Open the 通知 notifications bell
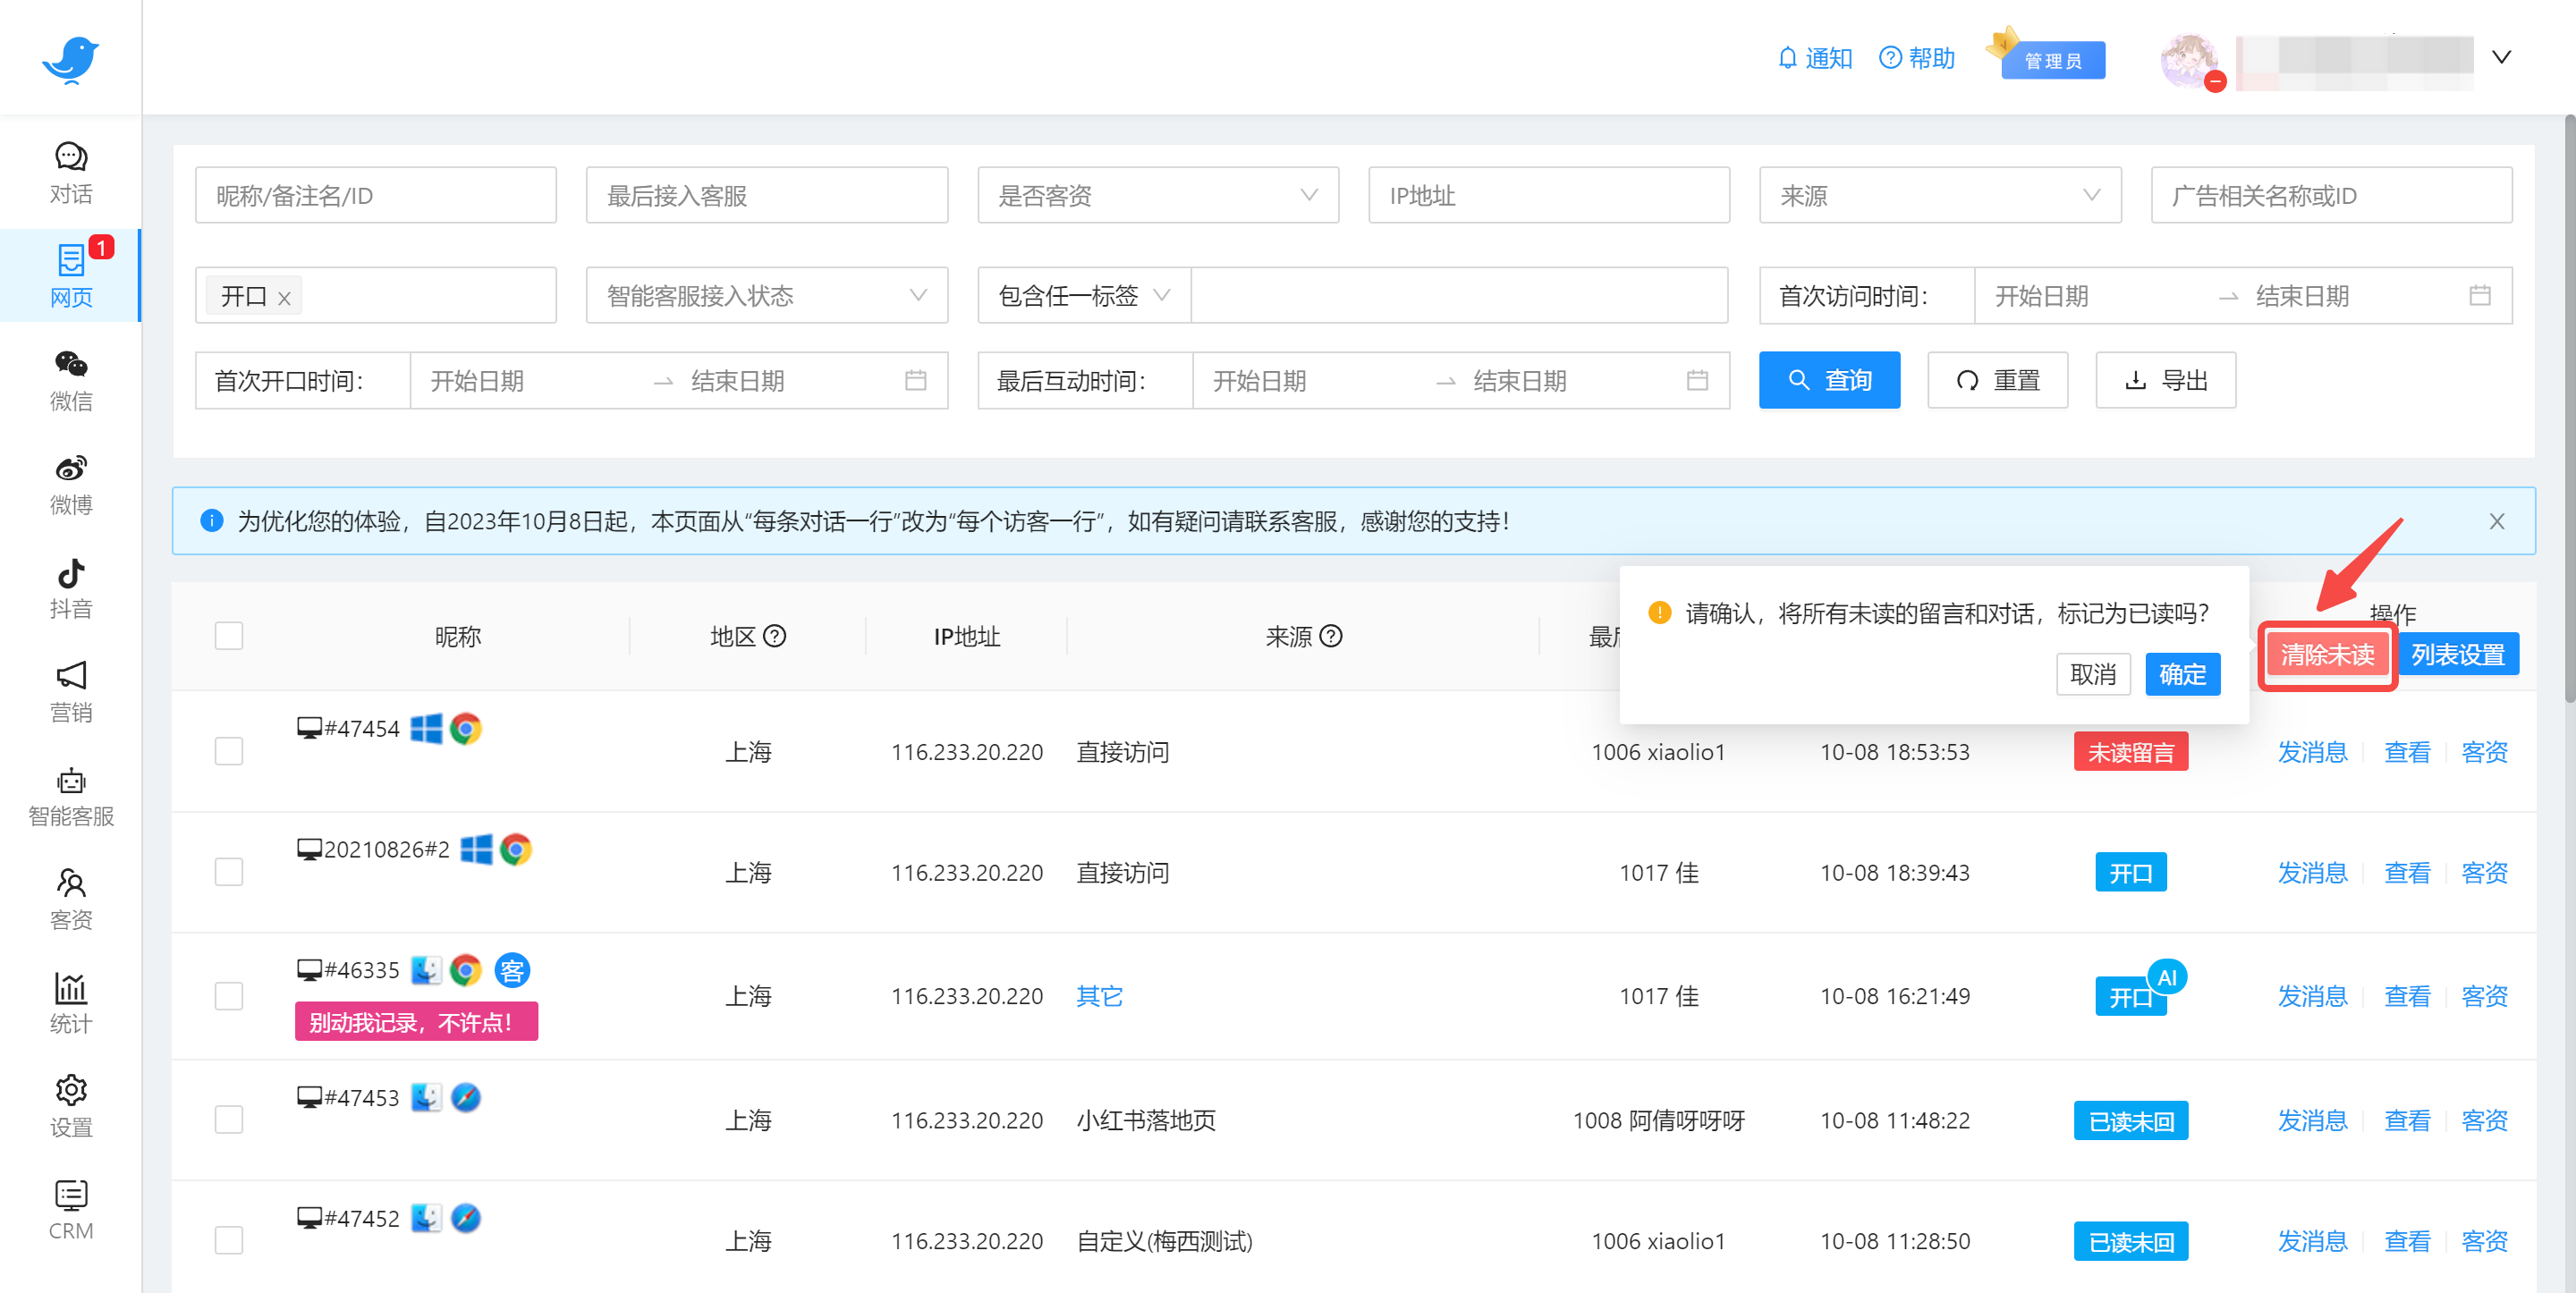 click(x=1815, y=58)
